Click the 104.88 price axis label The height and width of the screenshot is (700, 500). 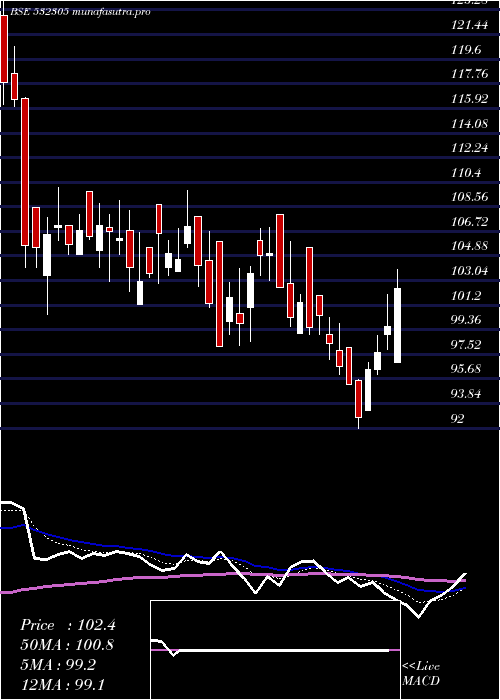point(469,246)
